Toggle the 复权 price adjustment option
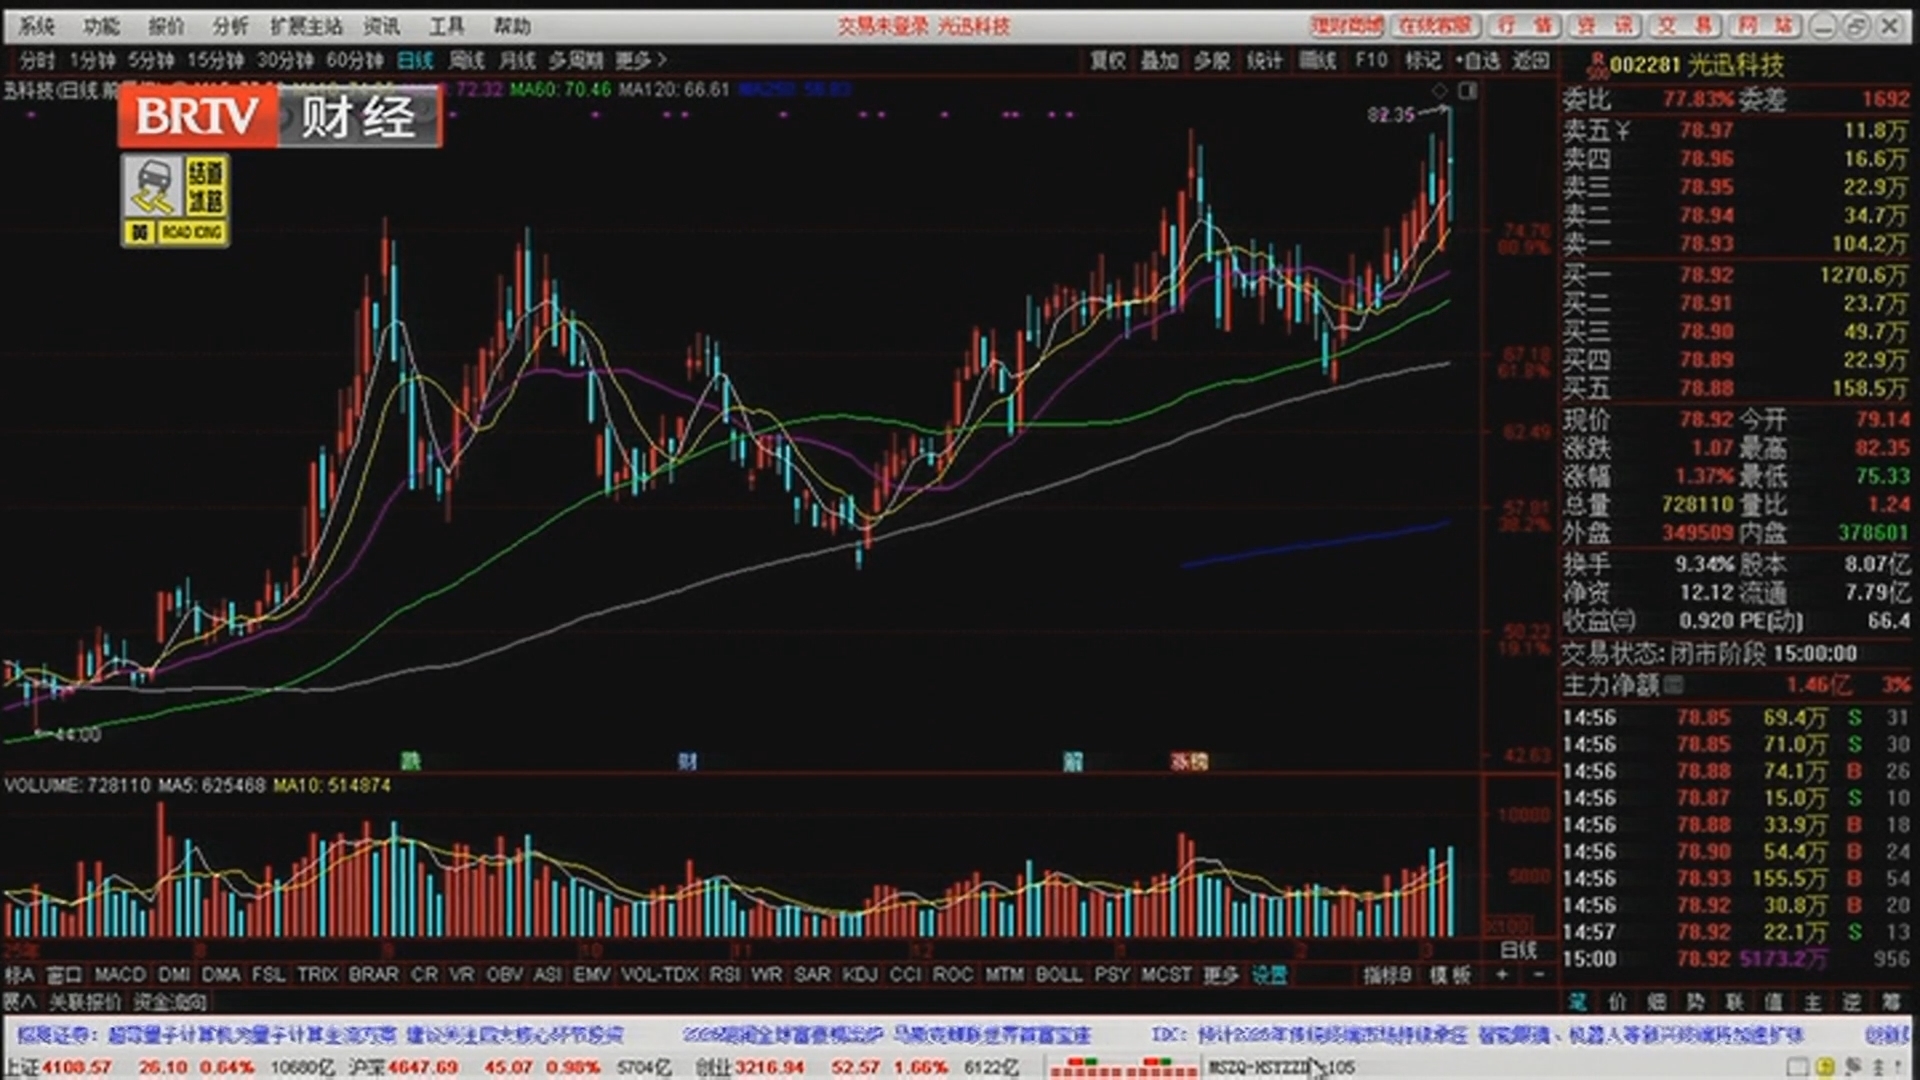The image size is (1920, 1080). [1107, 61]
